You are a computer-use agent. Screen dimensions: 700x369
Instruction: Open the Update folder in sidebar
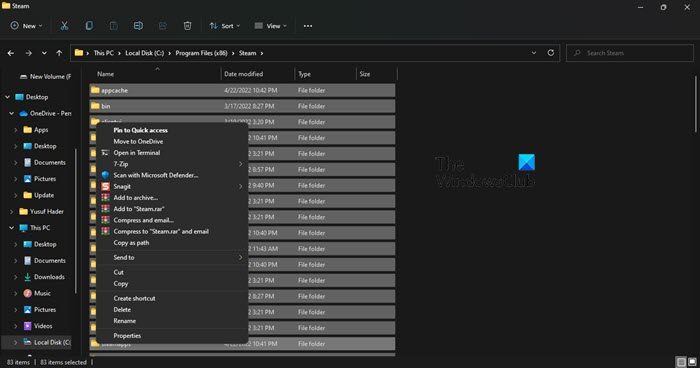click(44, 195)
